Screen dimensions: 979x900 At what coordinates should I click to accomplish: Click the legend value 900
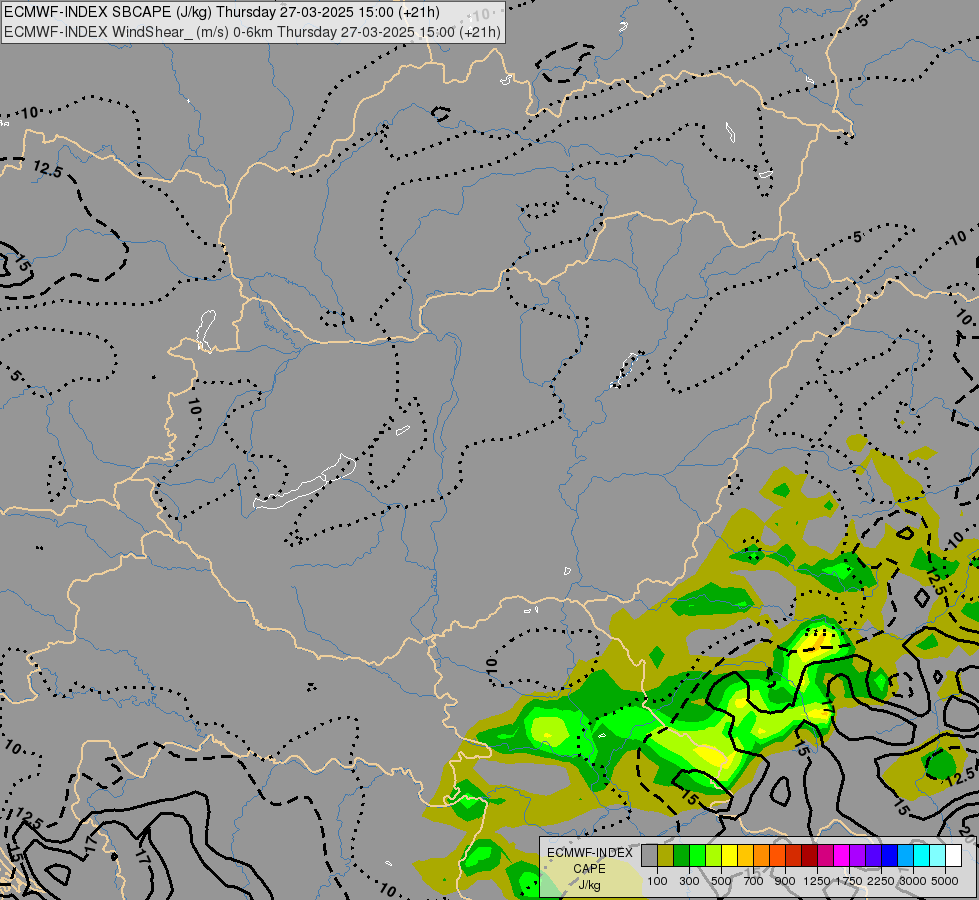coord(785,881)
